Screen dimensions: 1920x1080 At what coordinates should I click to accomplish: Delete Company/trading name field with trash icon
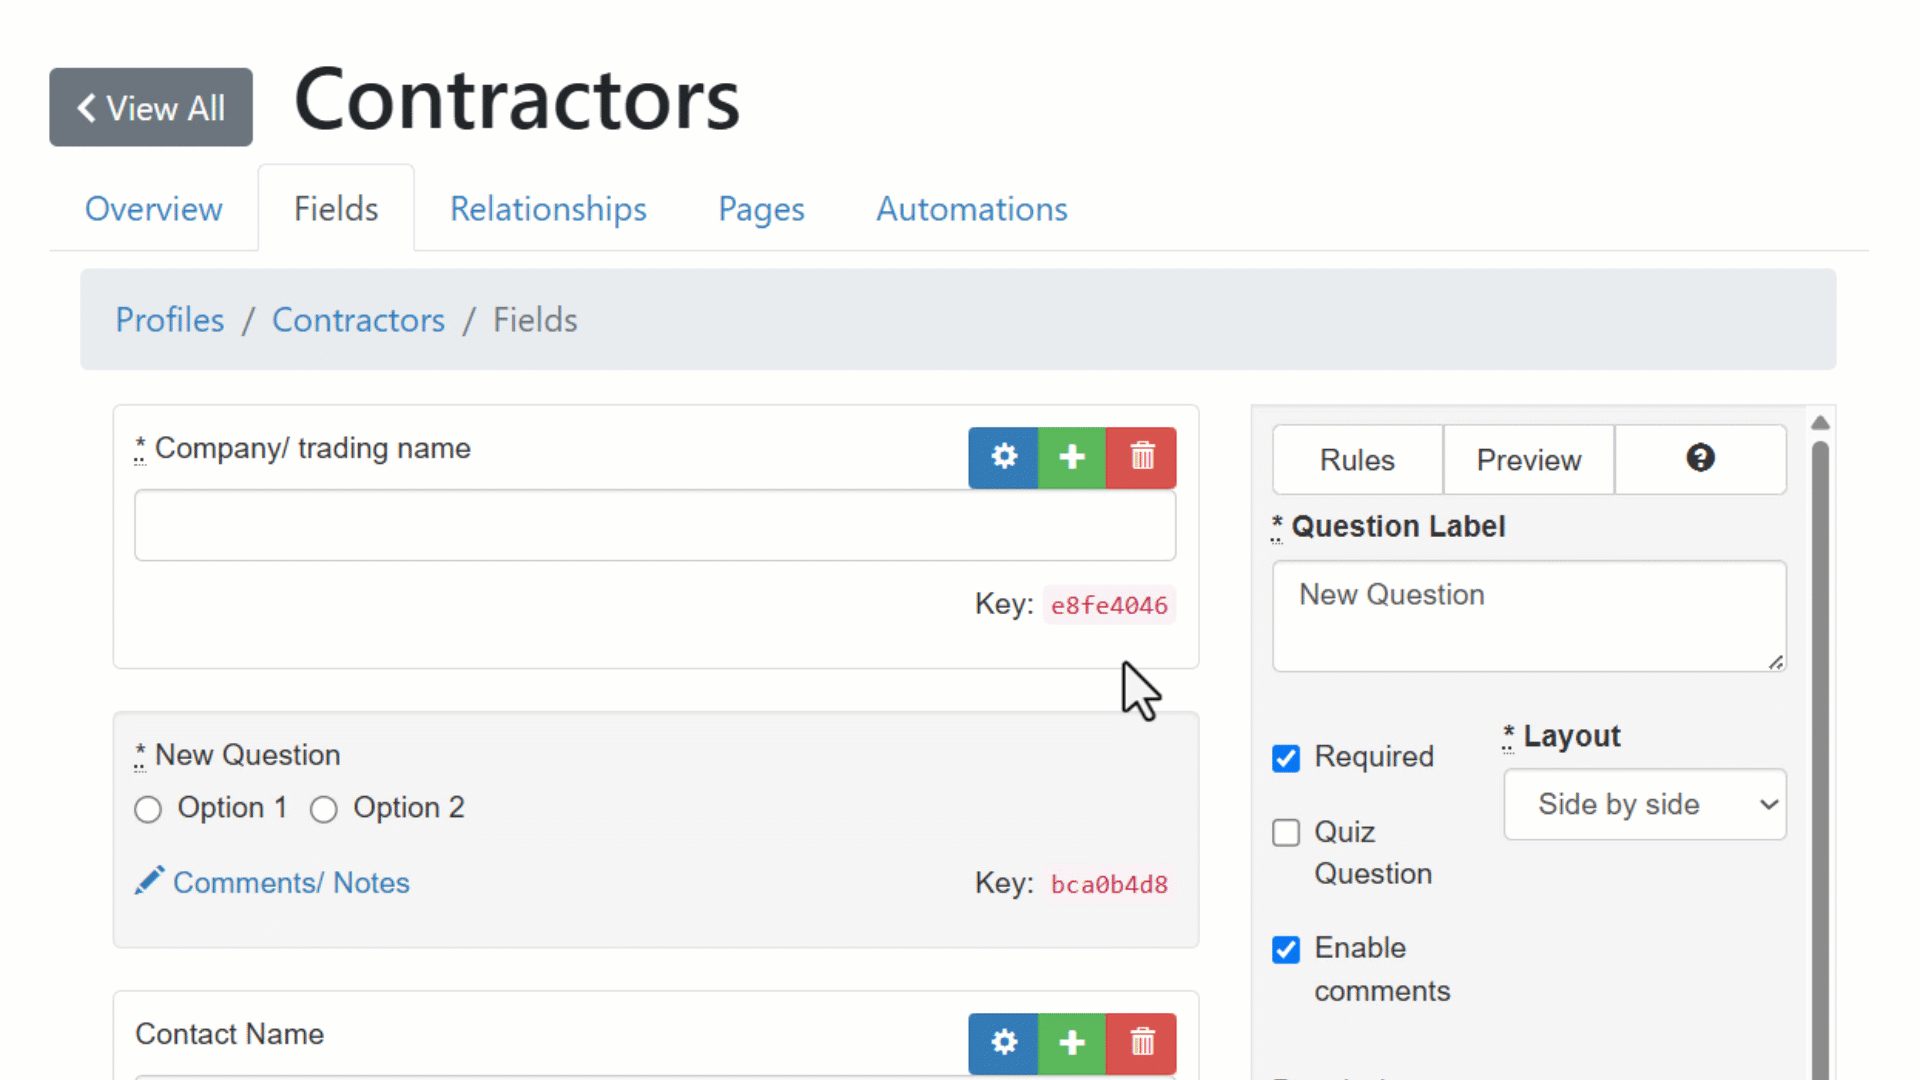[1142, 458]
